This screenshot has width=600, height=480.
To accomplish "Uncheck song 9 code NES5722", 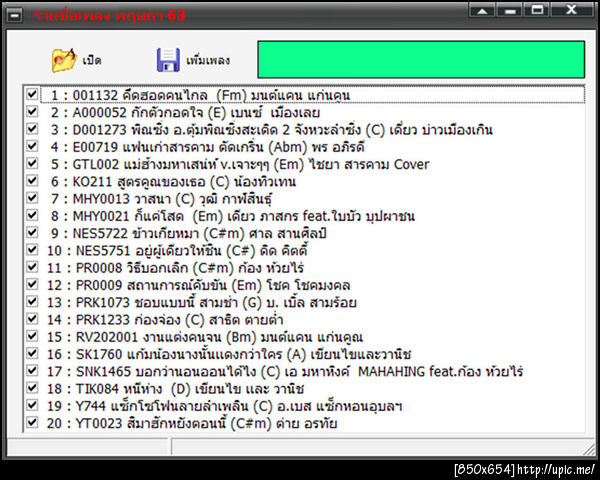I will [32, 232].
